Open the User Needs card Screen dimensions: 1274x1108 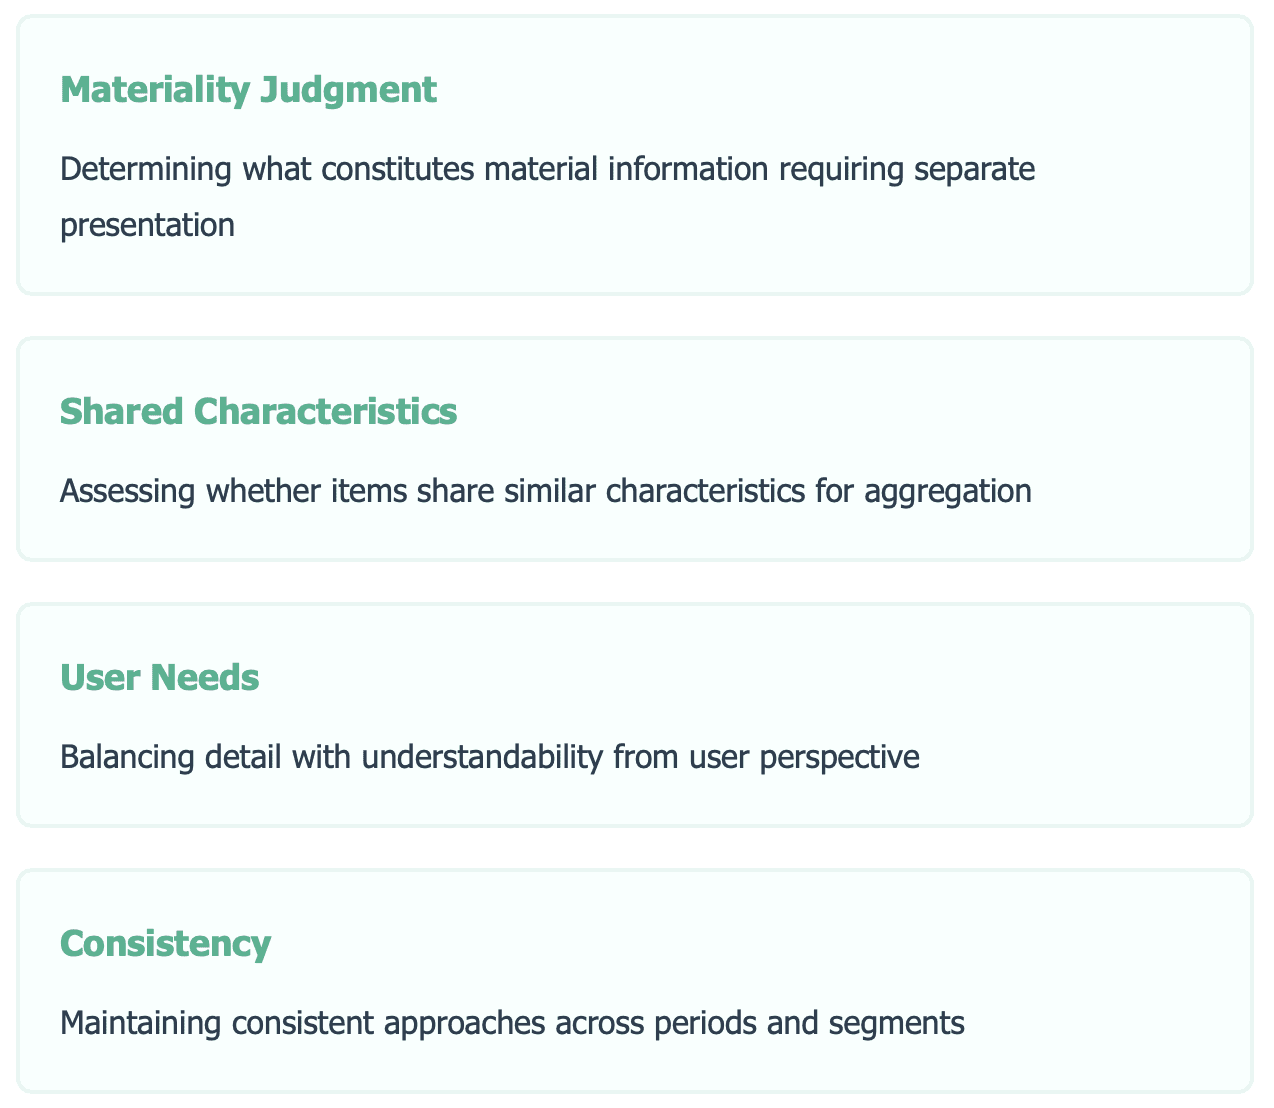click(x=635, y=715)
